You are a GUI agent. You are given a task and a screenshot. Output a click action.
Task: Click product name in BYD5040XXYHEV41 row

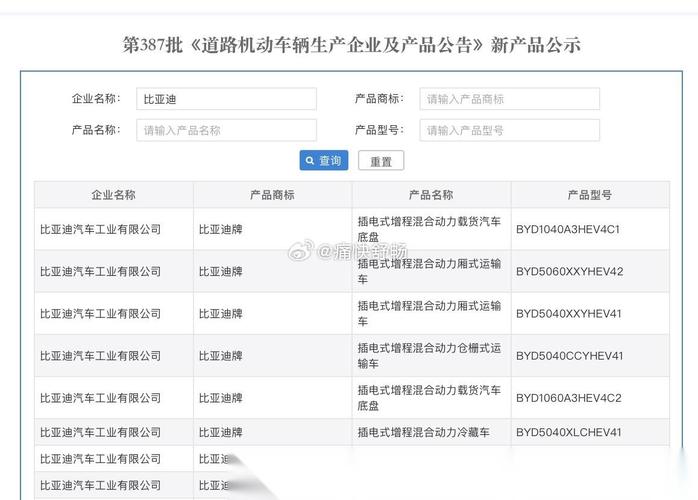(x=429, y=313)
